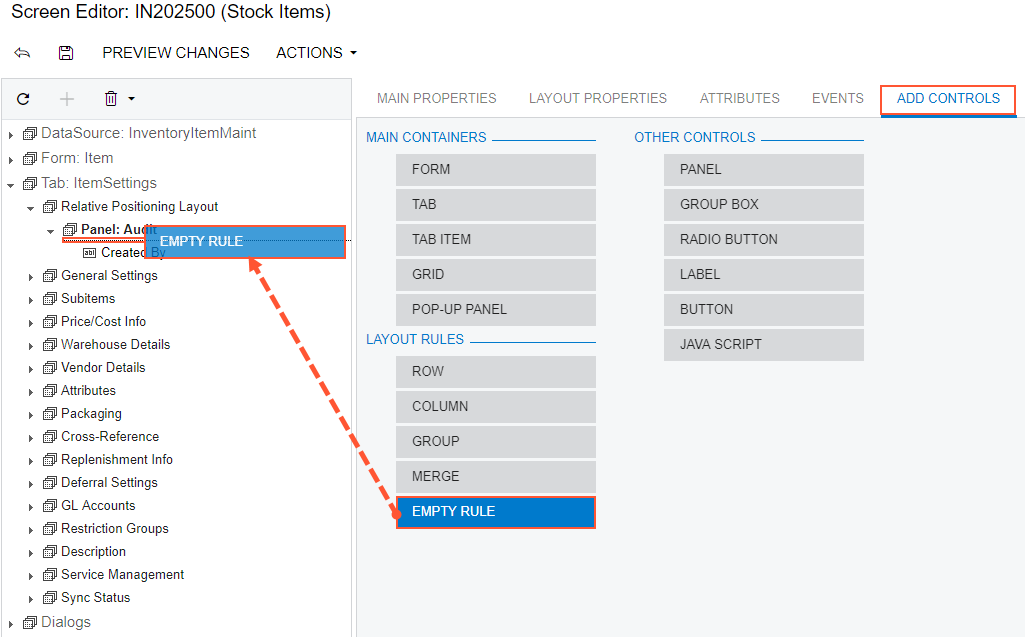The image size is (1025, 637).
Task: Click the Form: Item node icon
Action: point(30,158)
